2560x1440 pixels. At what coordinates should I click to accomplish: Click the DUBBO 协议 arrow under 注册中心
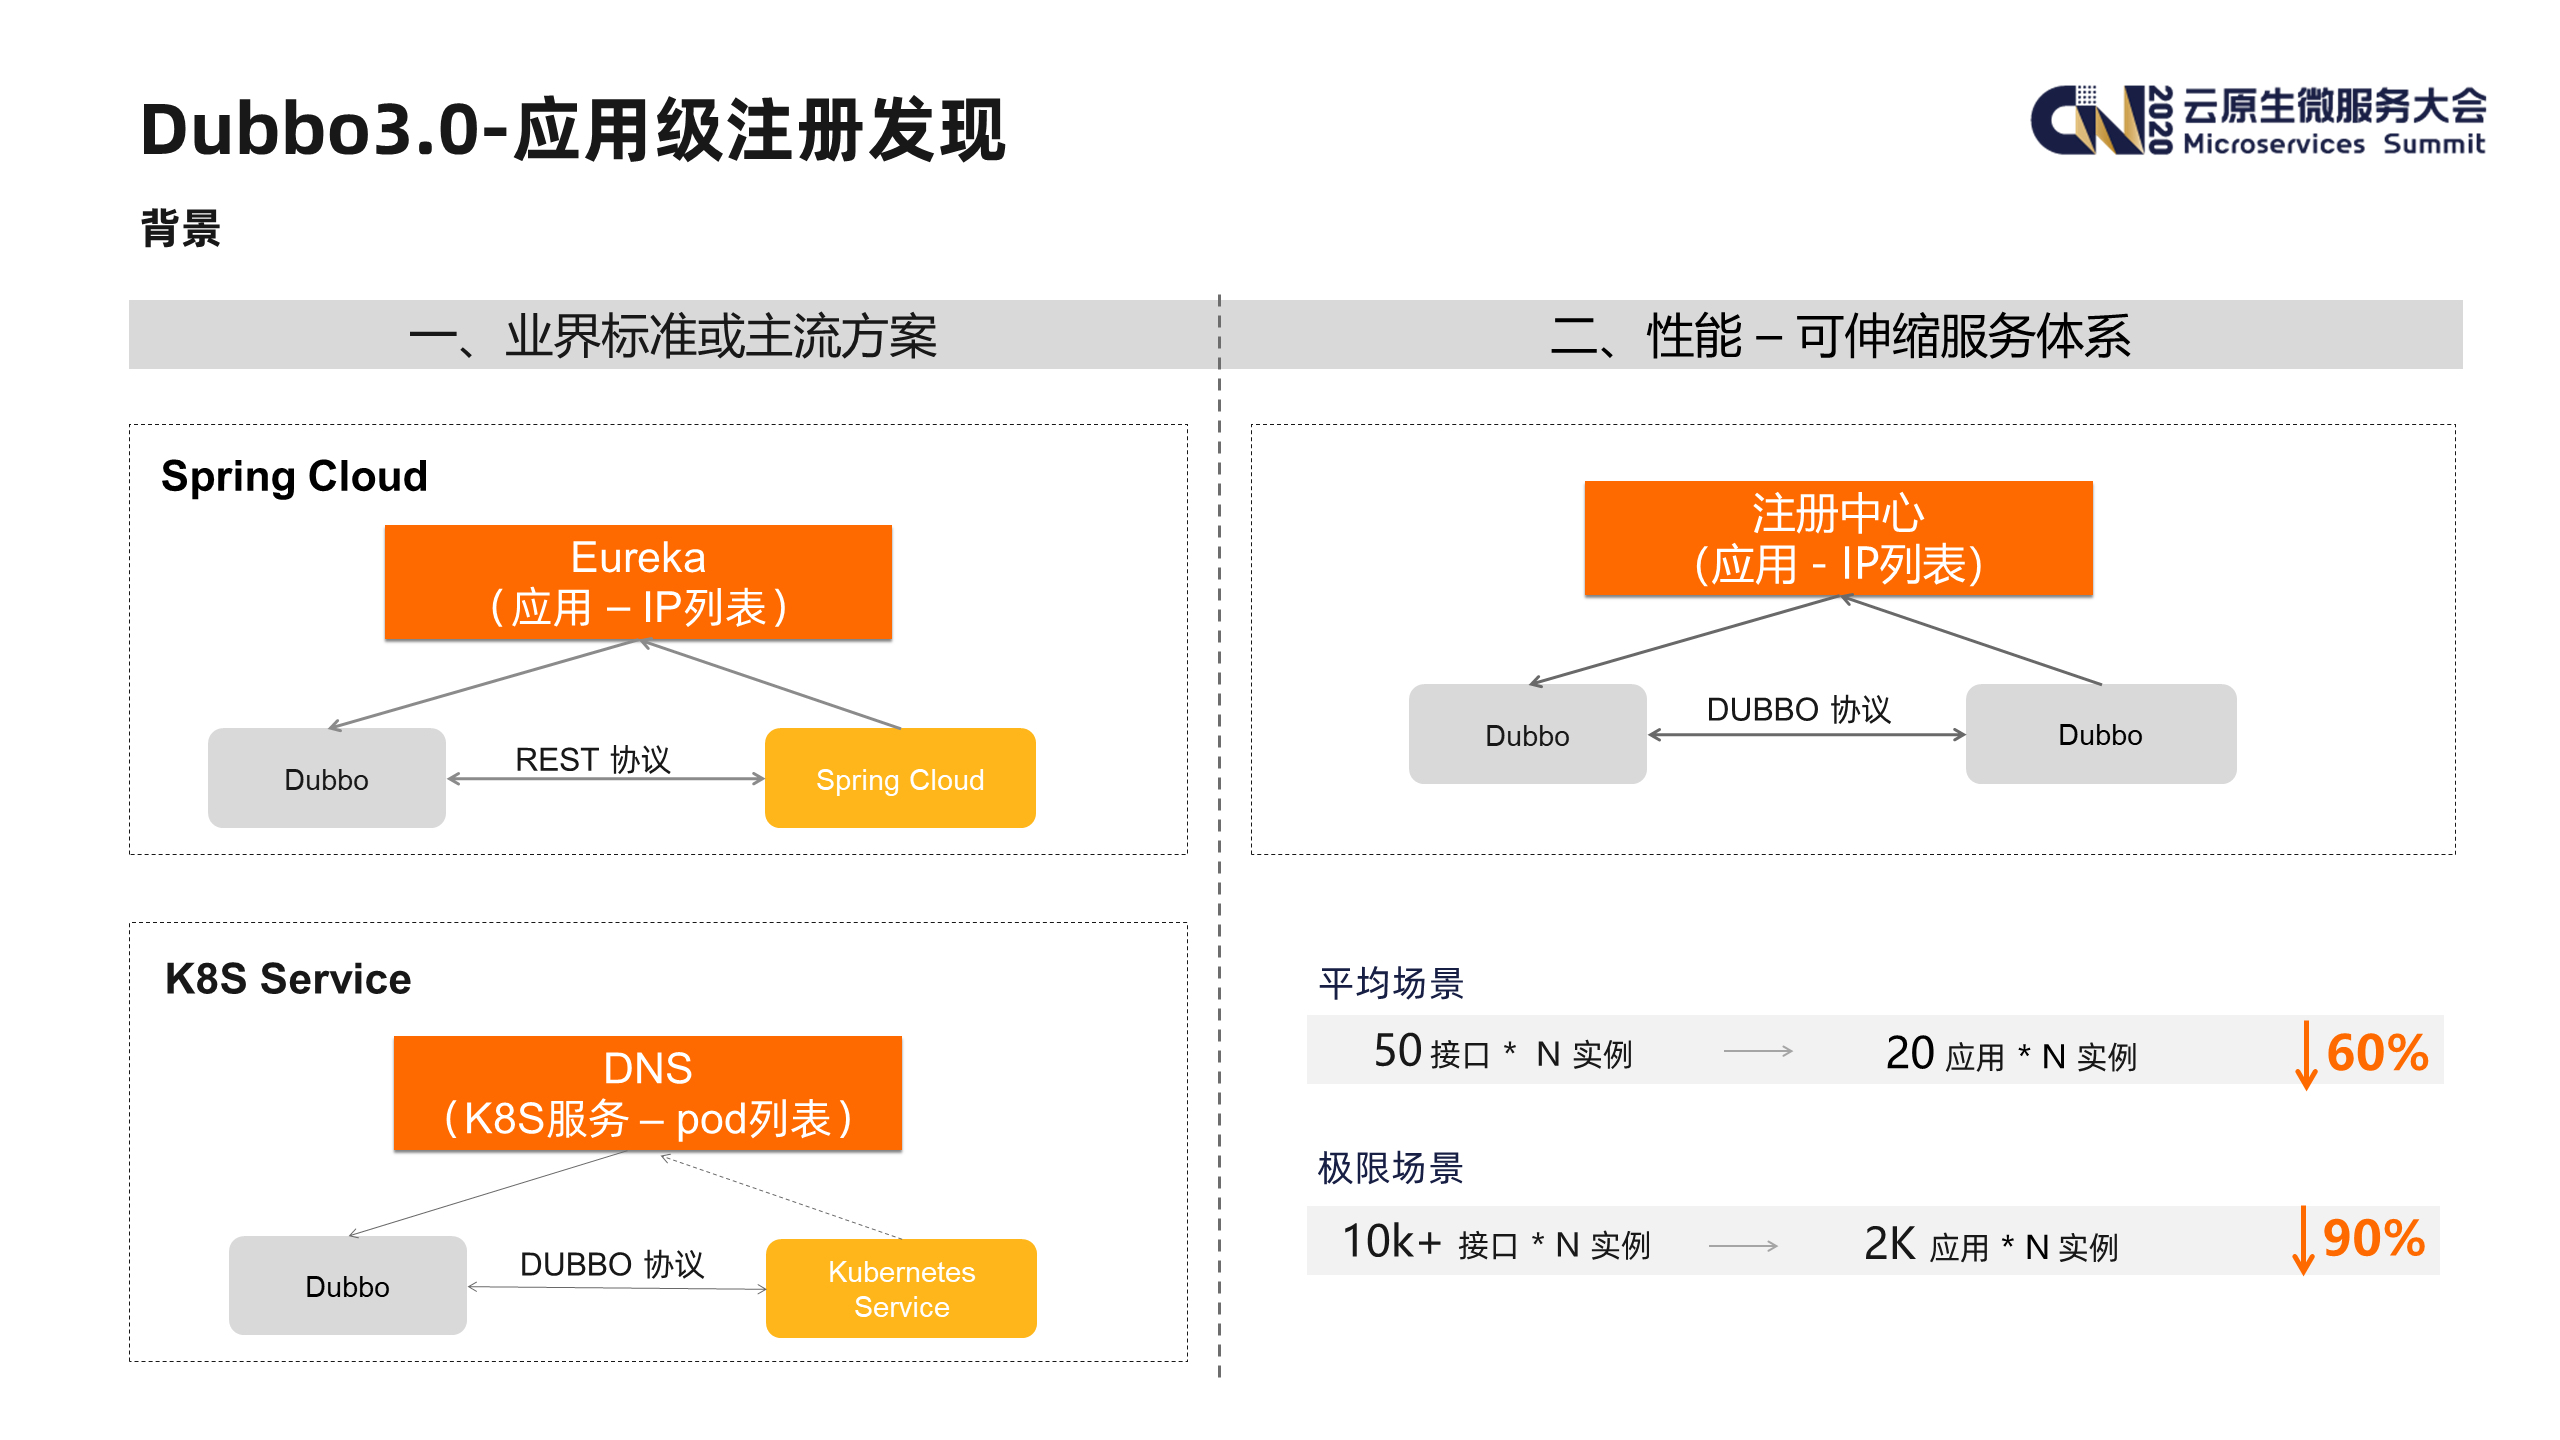coord(1806,735)
